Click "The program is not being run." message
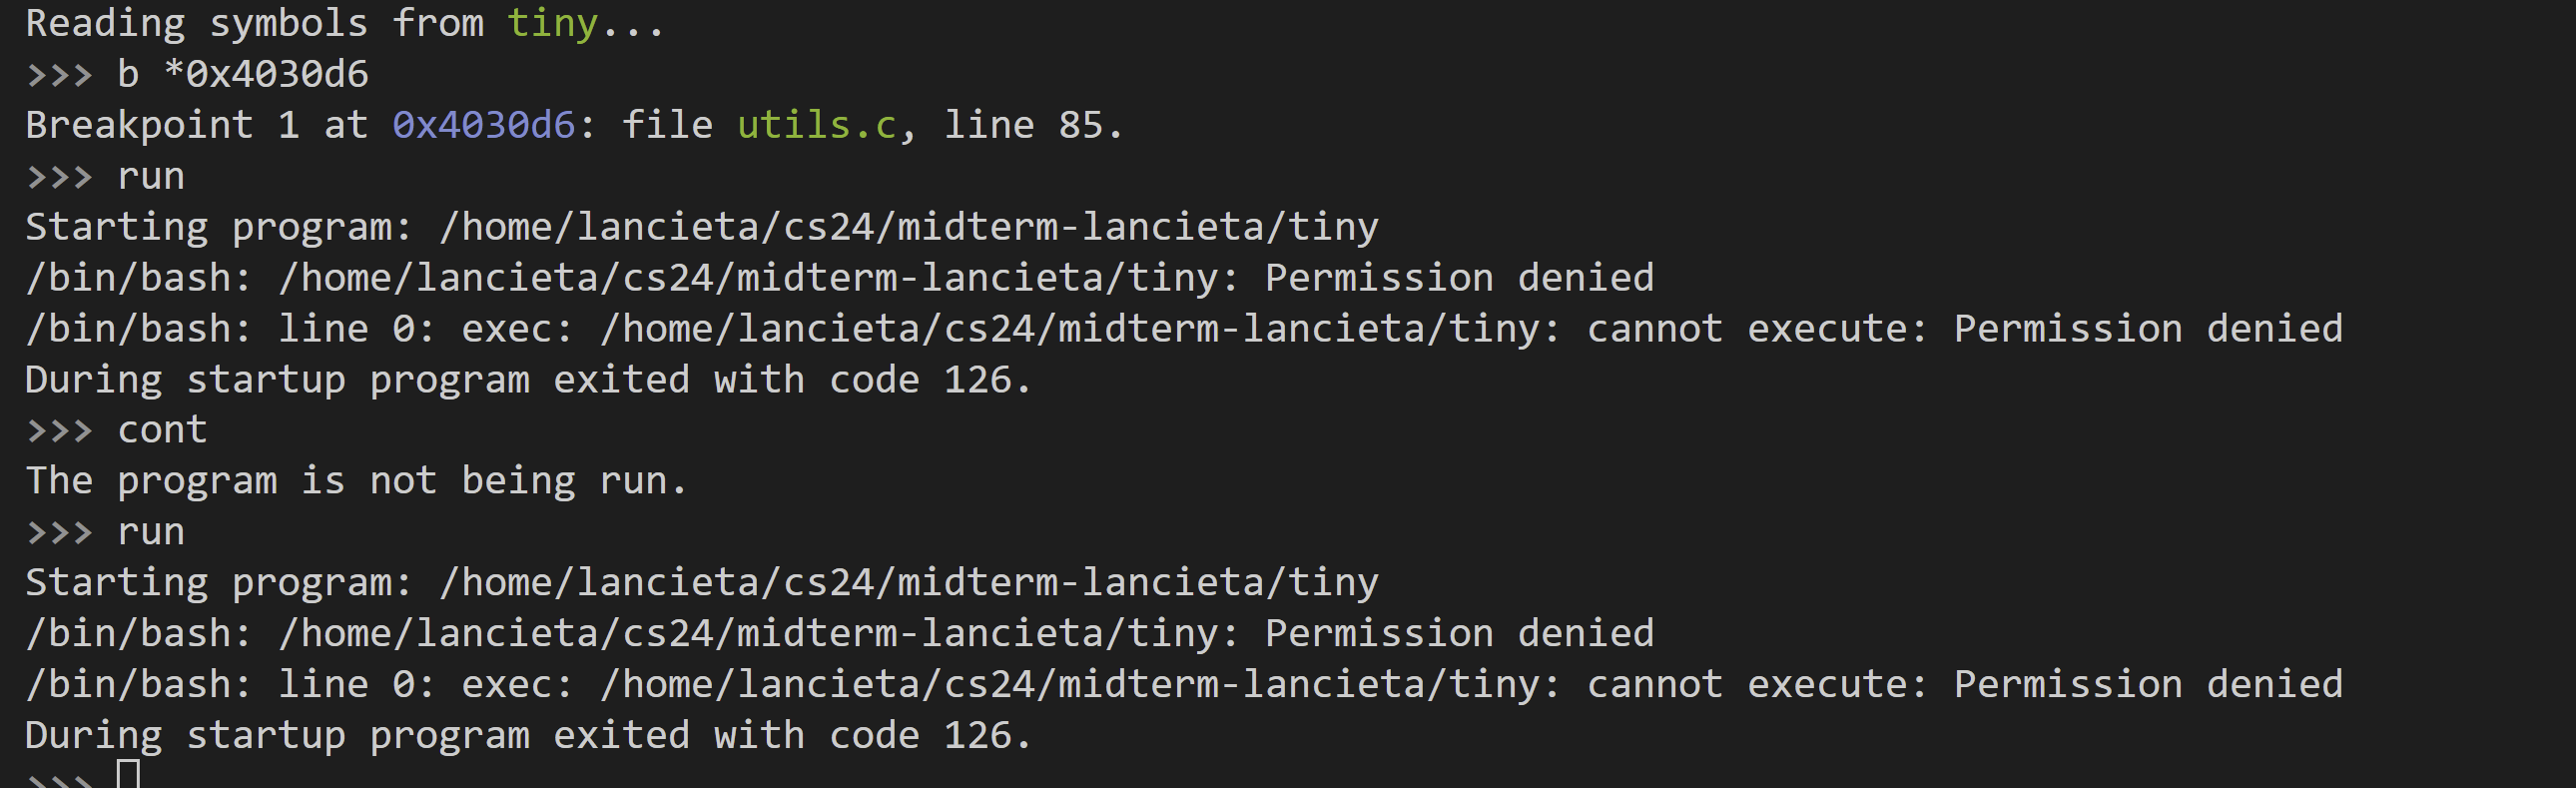 (356, 481)
